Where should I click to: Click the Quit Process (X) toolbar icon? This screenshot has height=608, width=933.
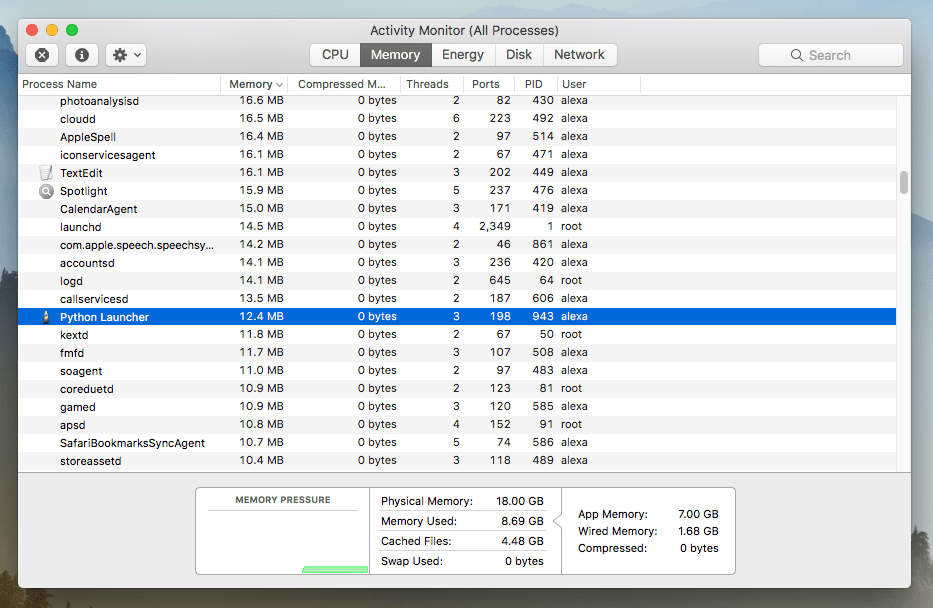[x=42, y=54]
